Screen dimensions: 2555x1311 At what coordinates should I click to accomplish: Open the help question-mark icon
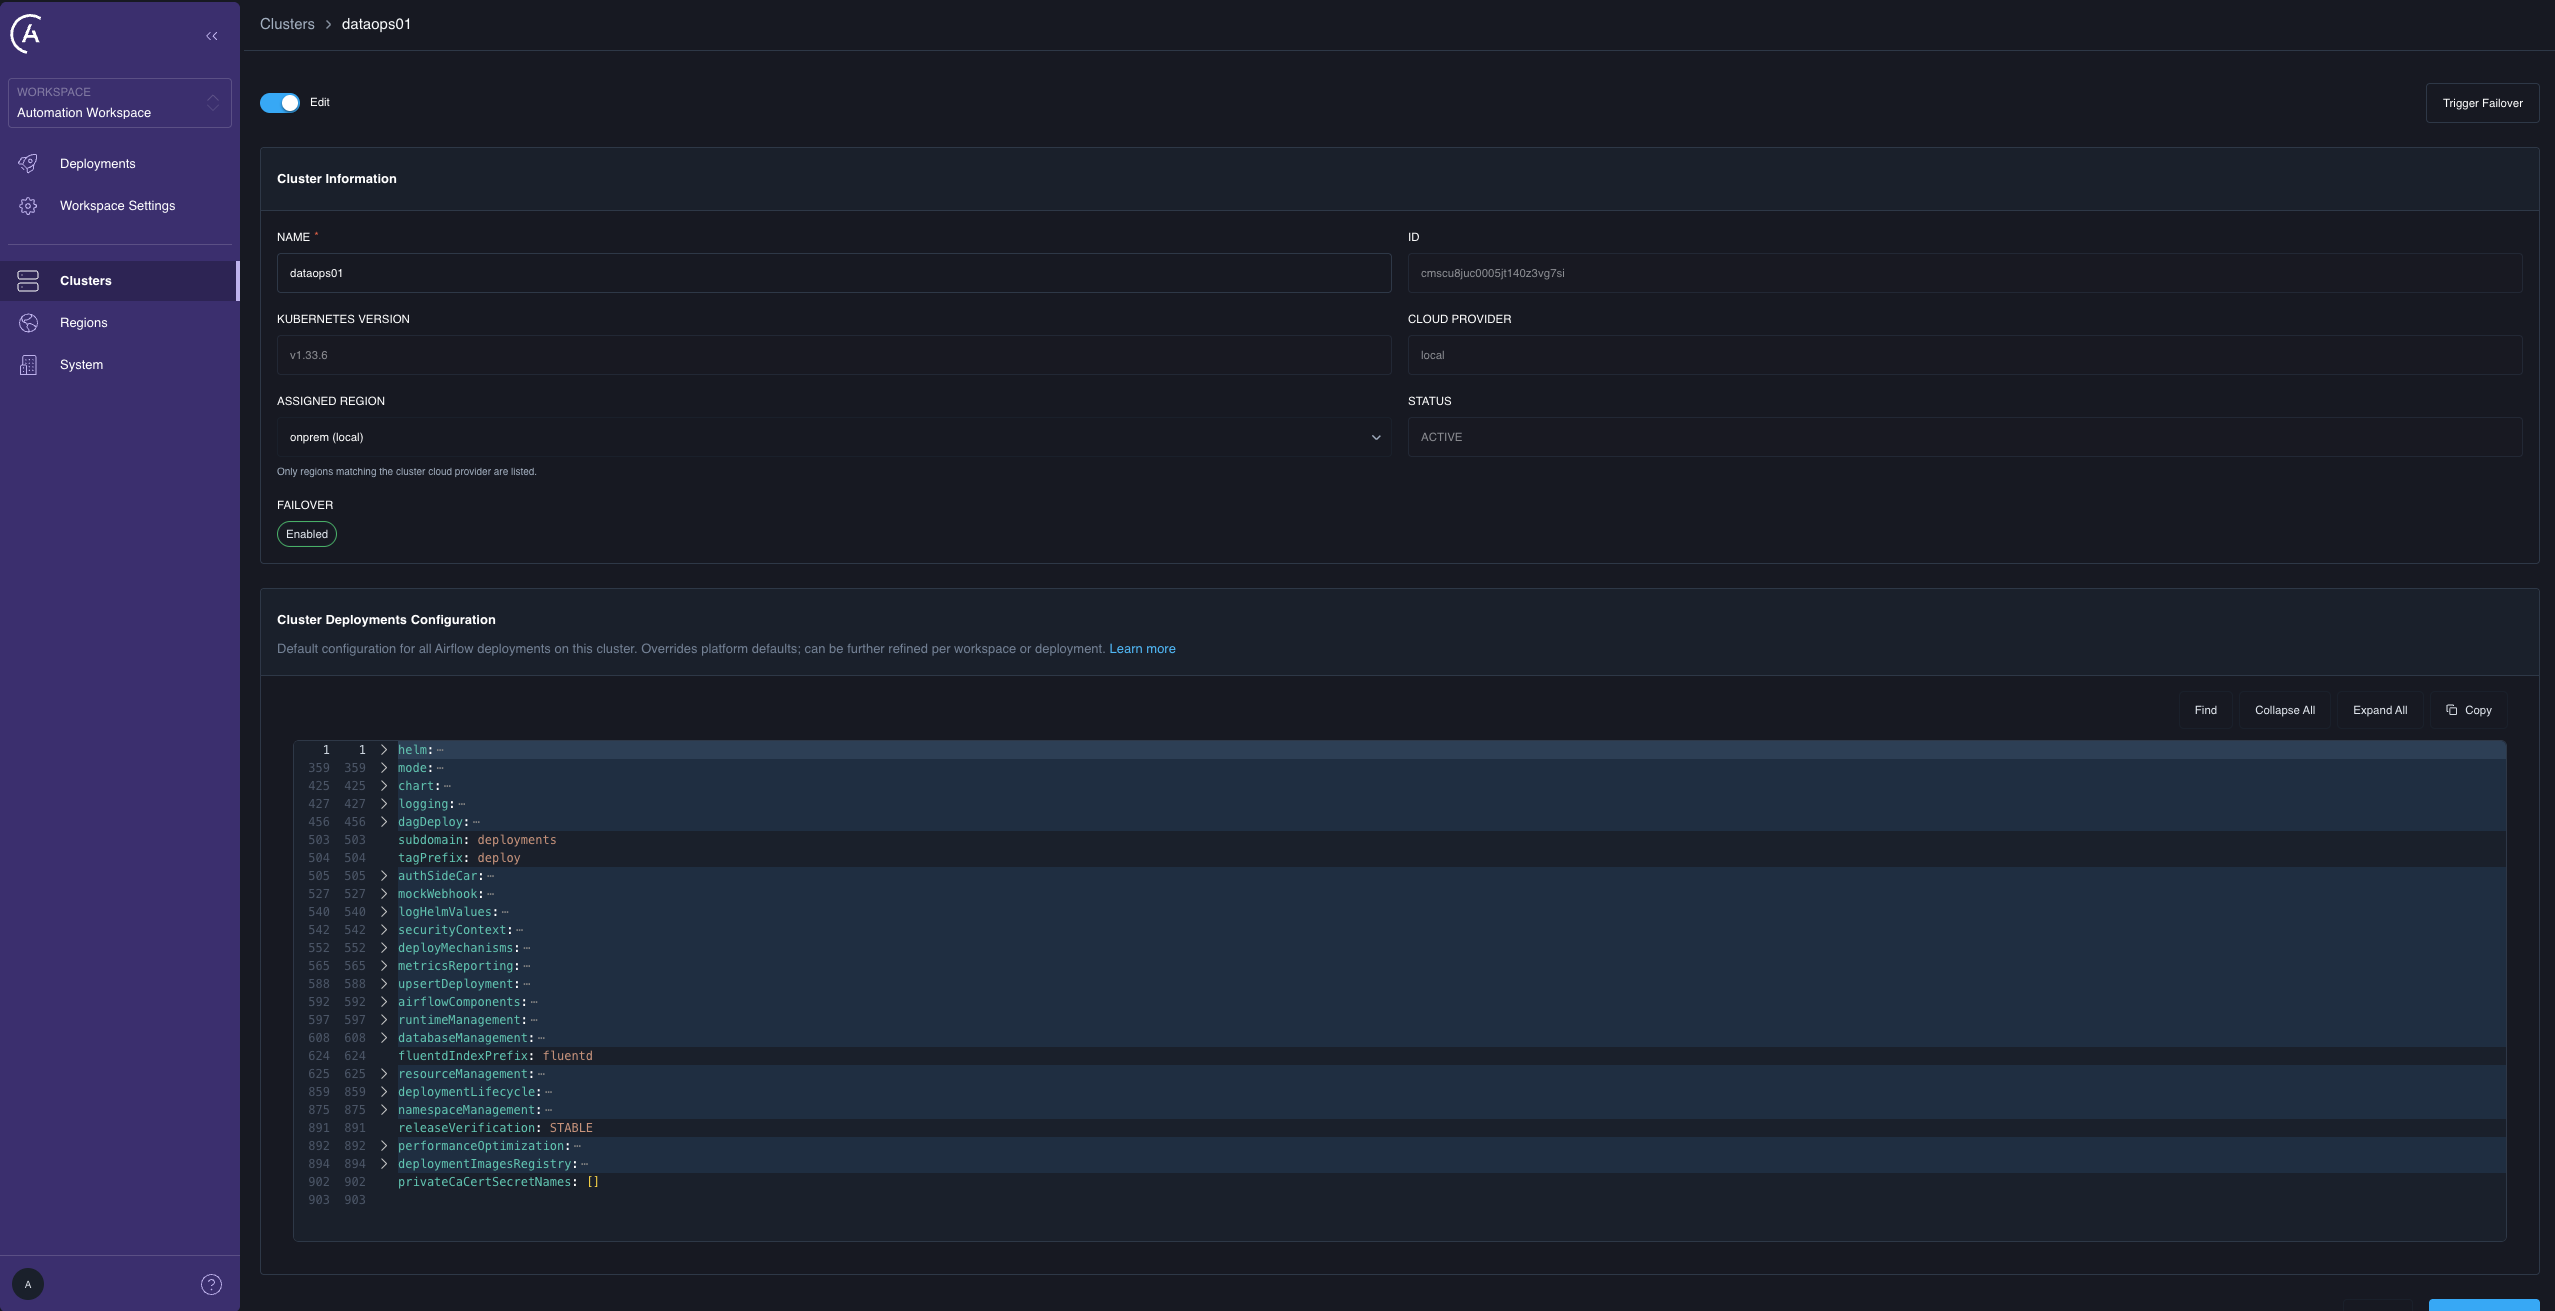(211, 1284)
